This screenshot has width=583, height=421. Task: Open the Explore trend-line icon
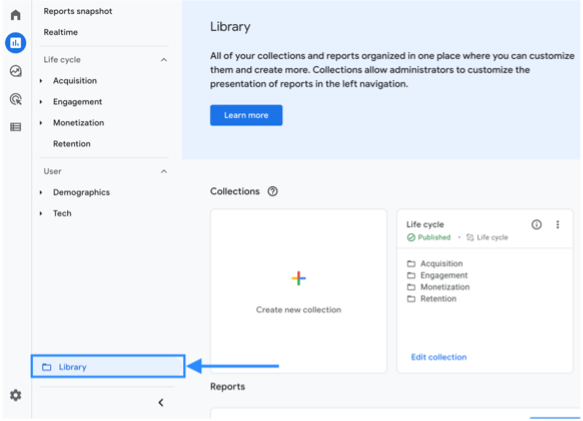tap(16, 71)
